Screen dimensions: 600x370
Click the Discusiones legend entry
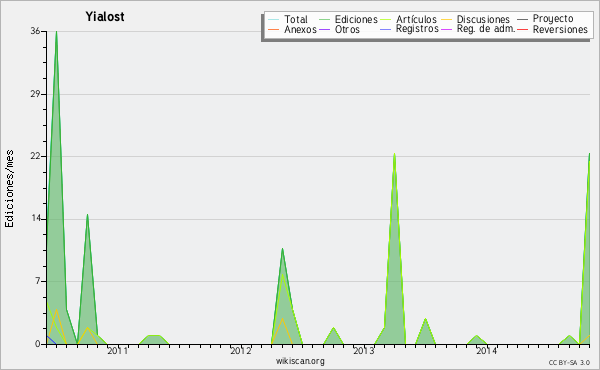coord(476,19)
